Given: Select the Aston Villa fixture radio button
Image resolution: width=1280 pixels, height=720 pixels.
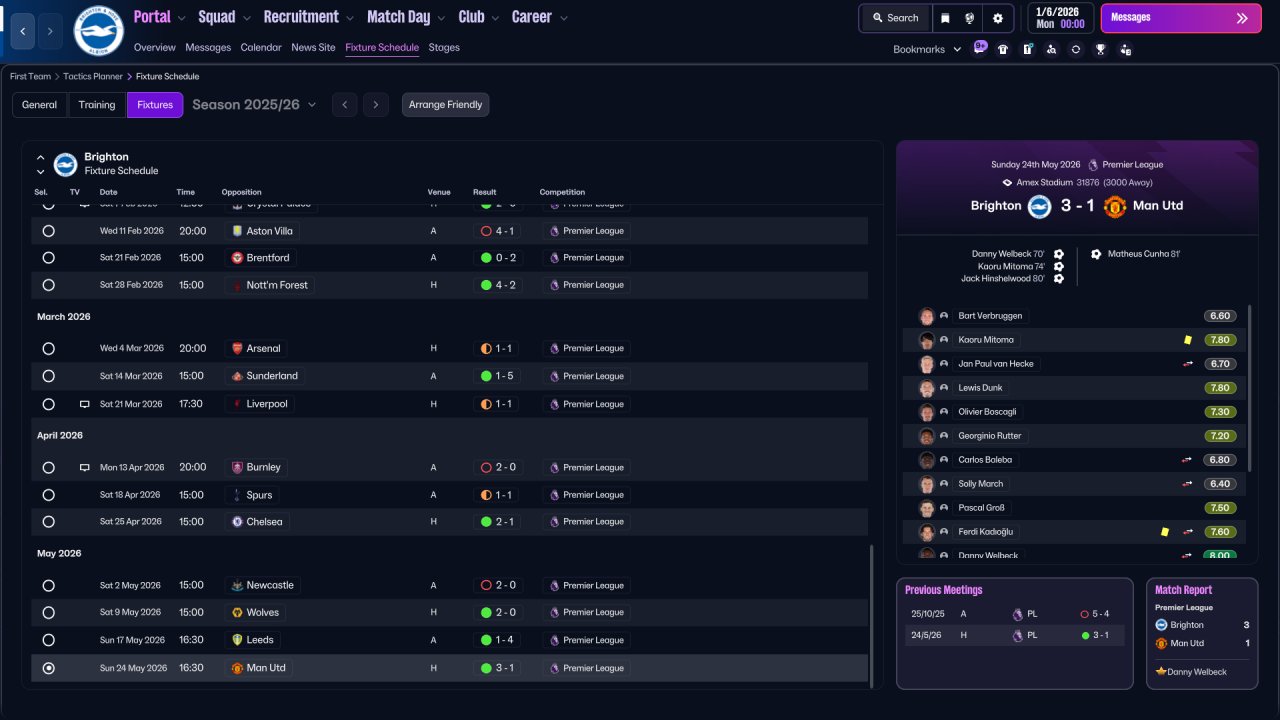Looking at the screenshot, I should coord(48,231).
